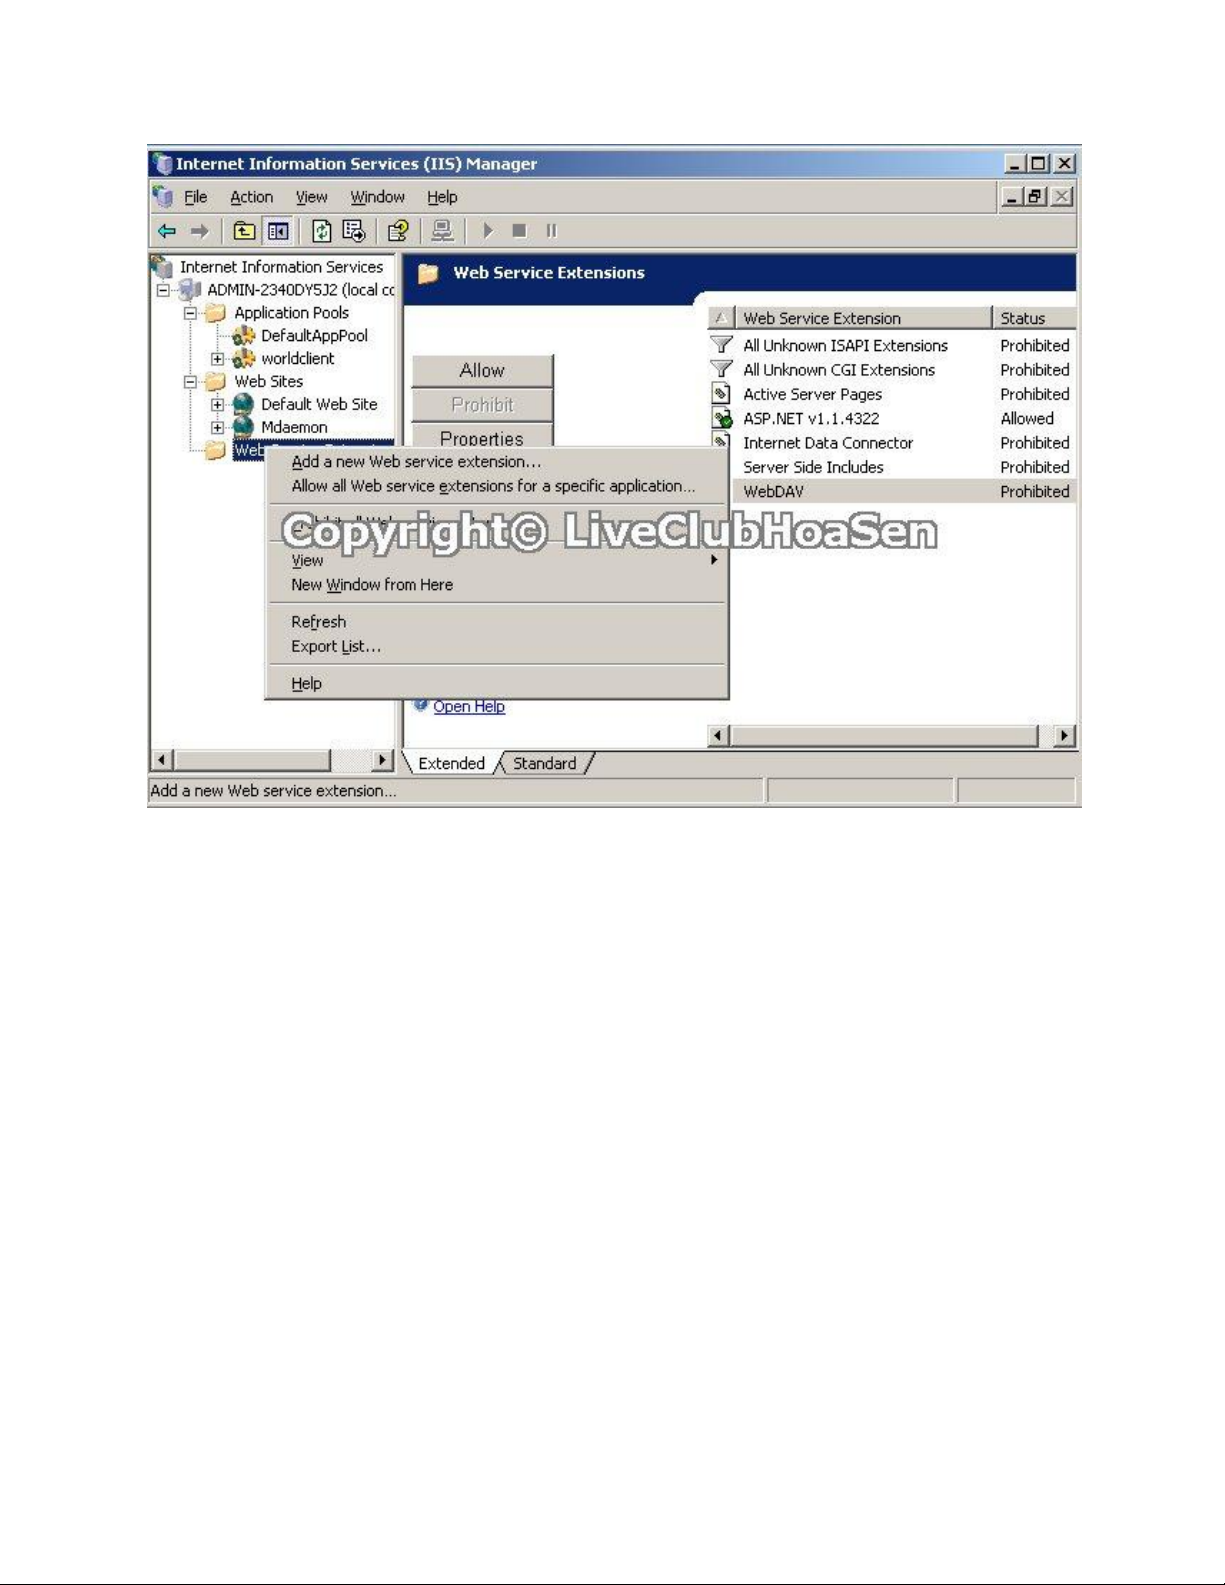Screen dimensions: 1225x1585
Task: Switch to the Extended tab
Action: pyautogui.click(x=451, y=763)
